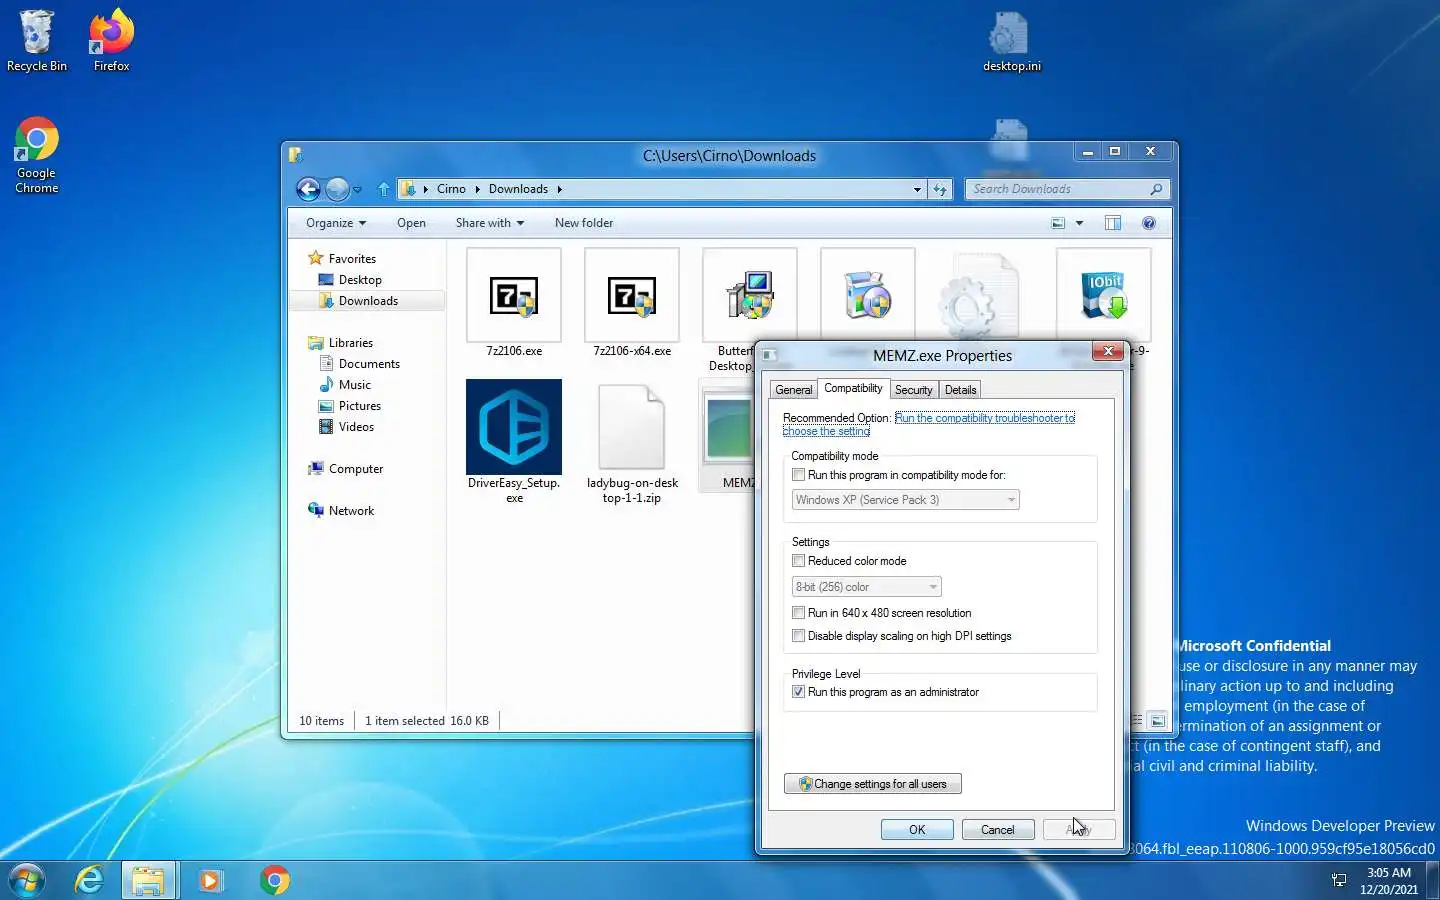The width and height of the screenshot is (1440, 900).
Task: Open Windows XP (Service Pack 3) dropdown
Action: 905,500
